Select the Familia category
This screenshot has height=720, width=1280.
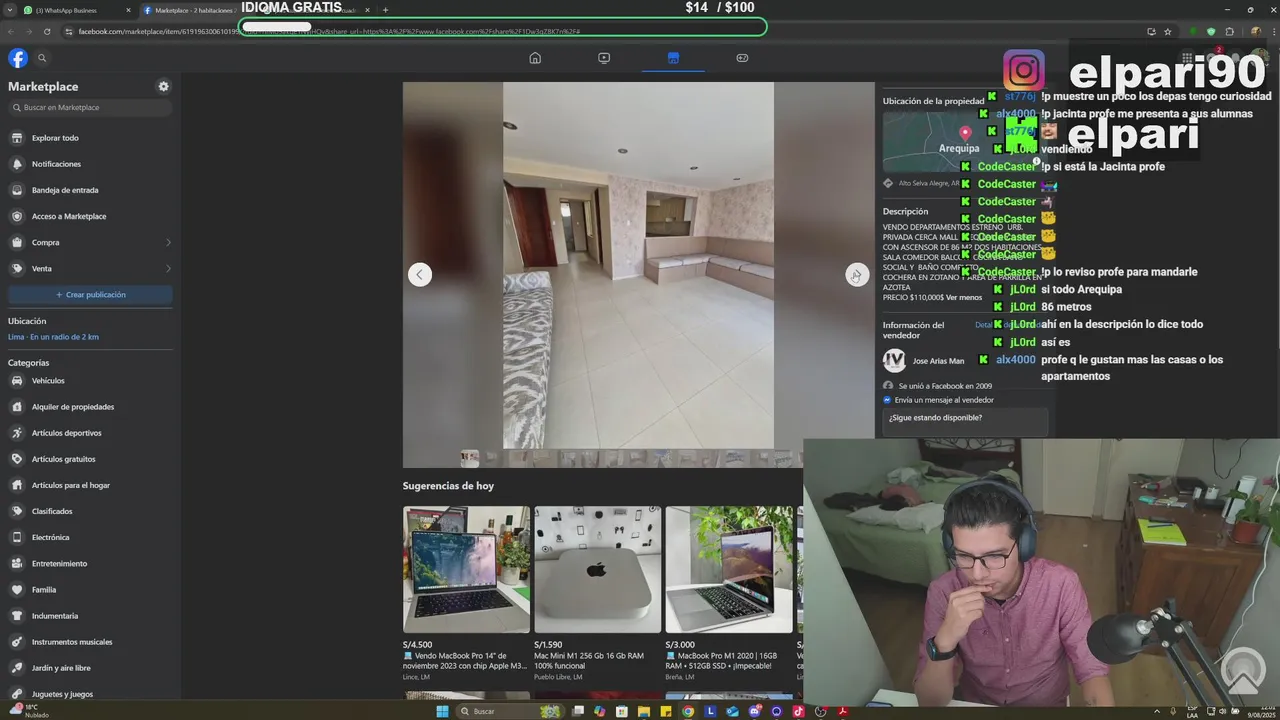(90, 590)
